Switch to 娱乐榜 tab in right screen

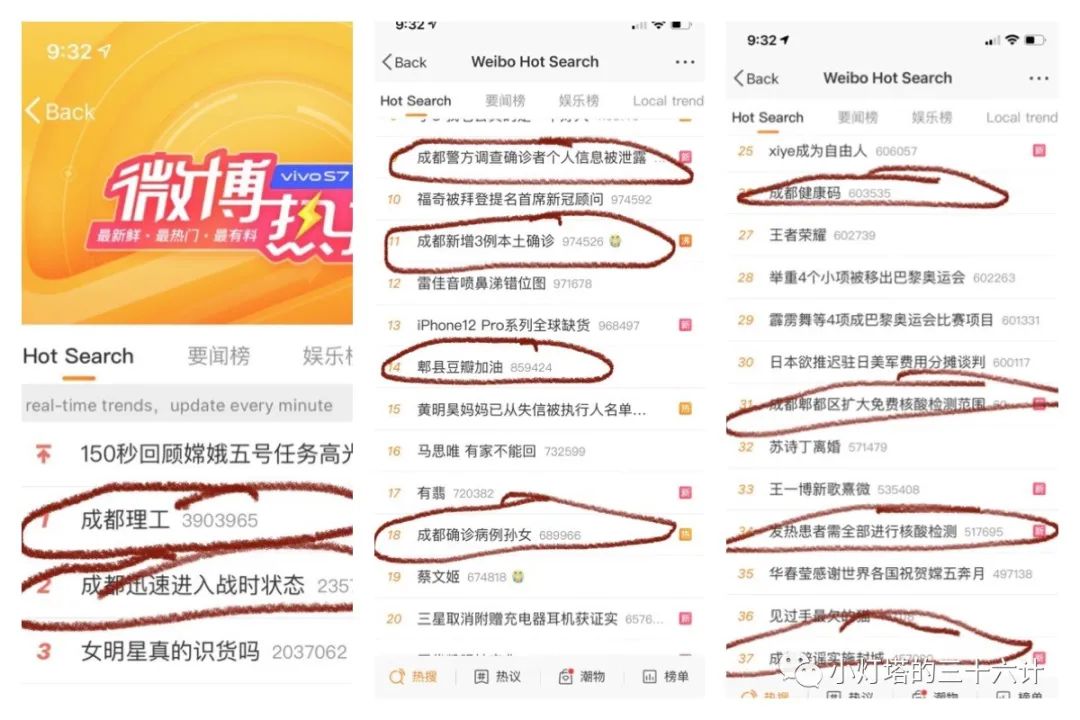(931, 118)
